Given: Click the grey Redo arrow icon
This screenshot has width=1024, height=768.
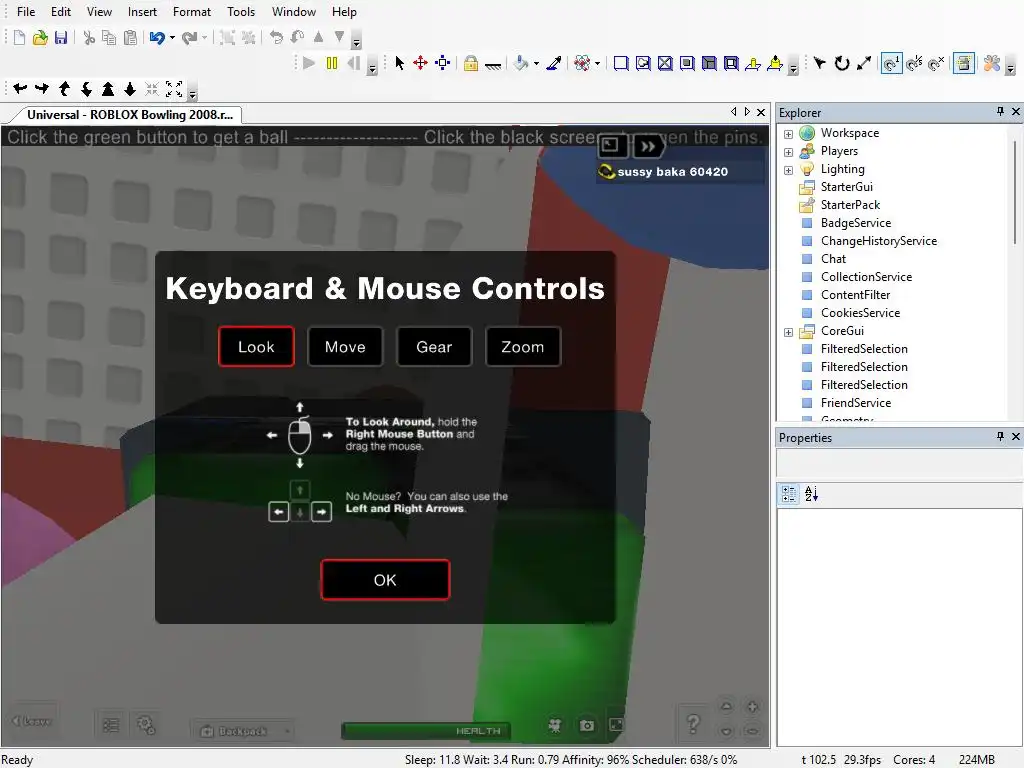Looking at the screenshot, I should coord(189,38).
